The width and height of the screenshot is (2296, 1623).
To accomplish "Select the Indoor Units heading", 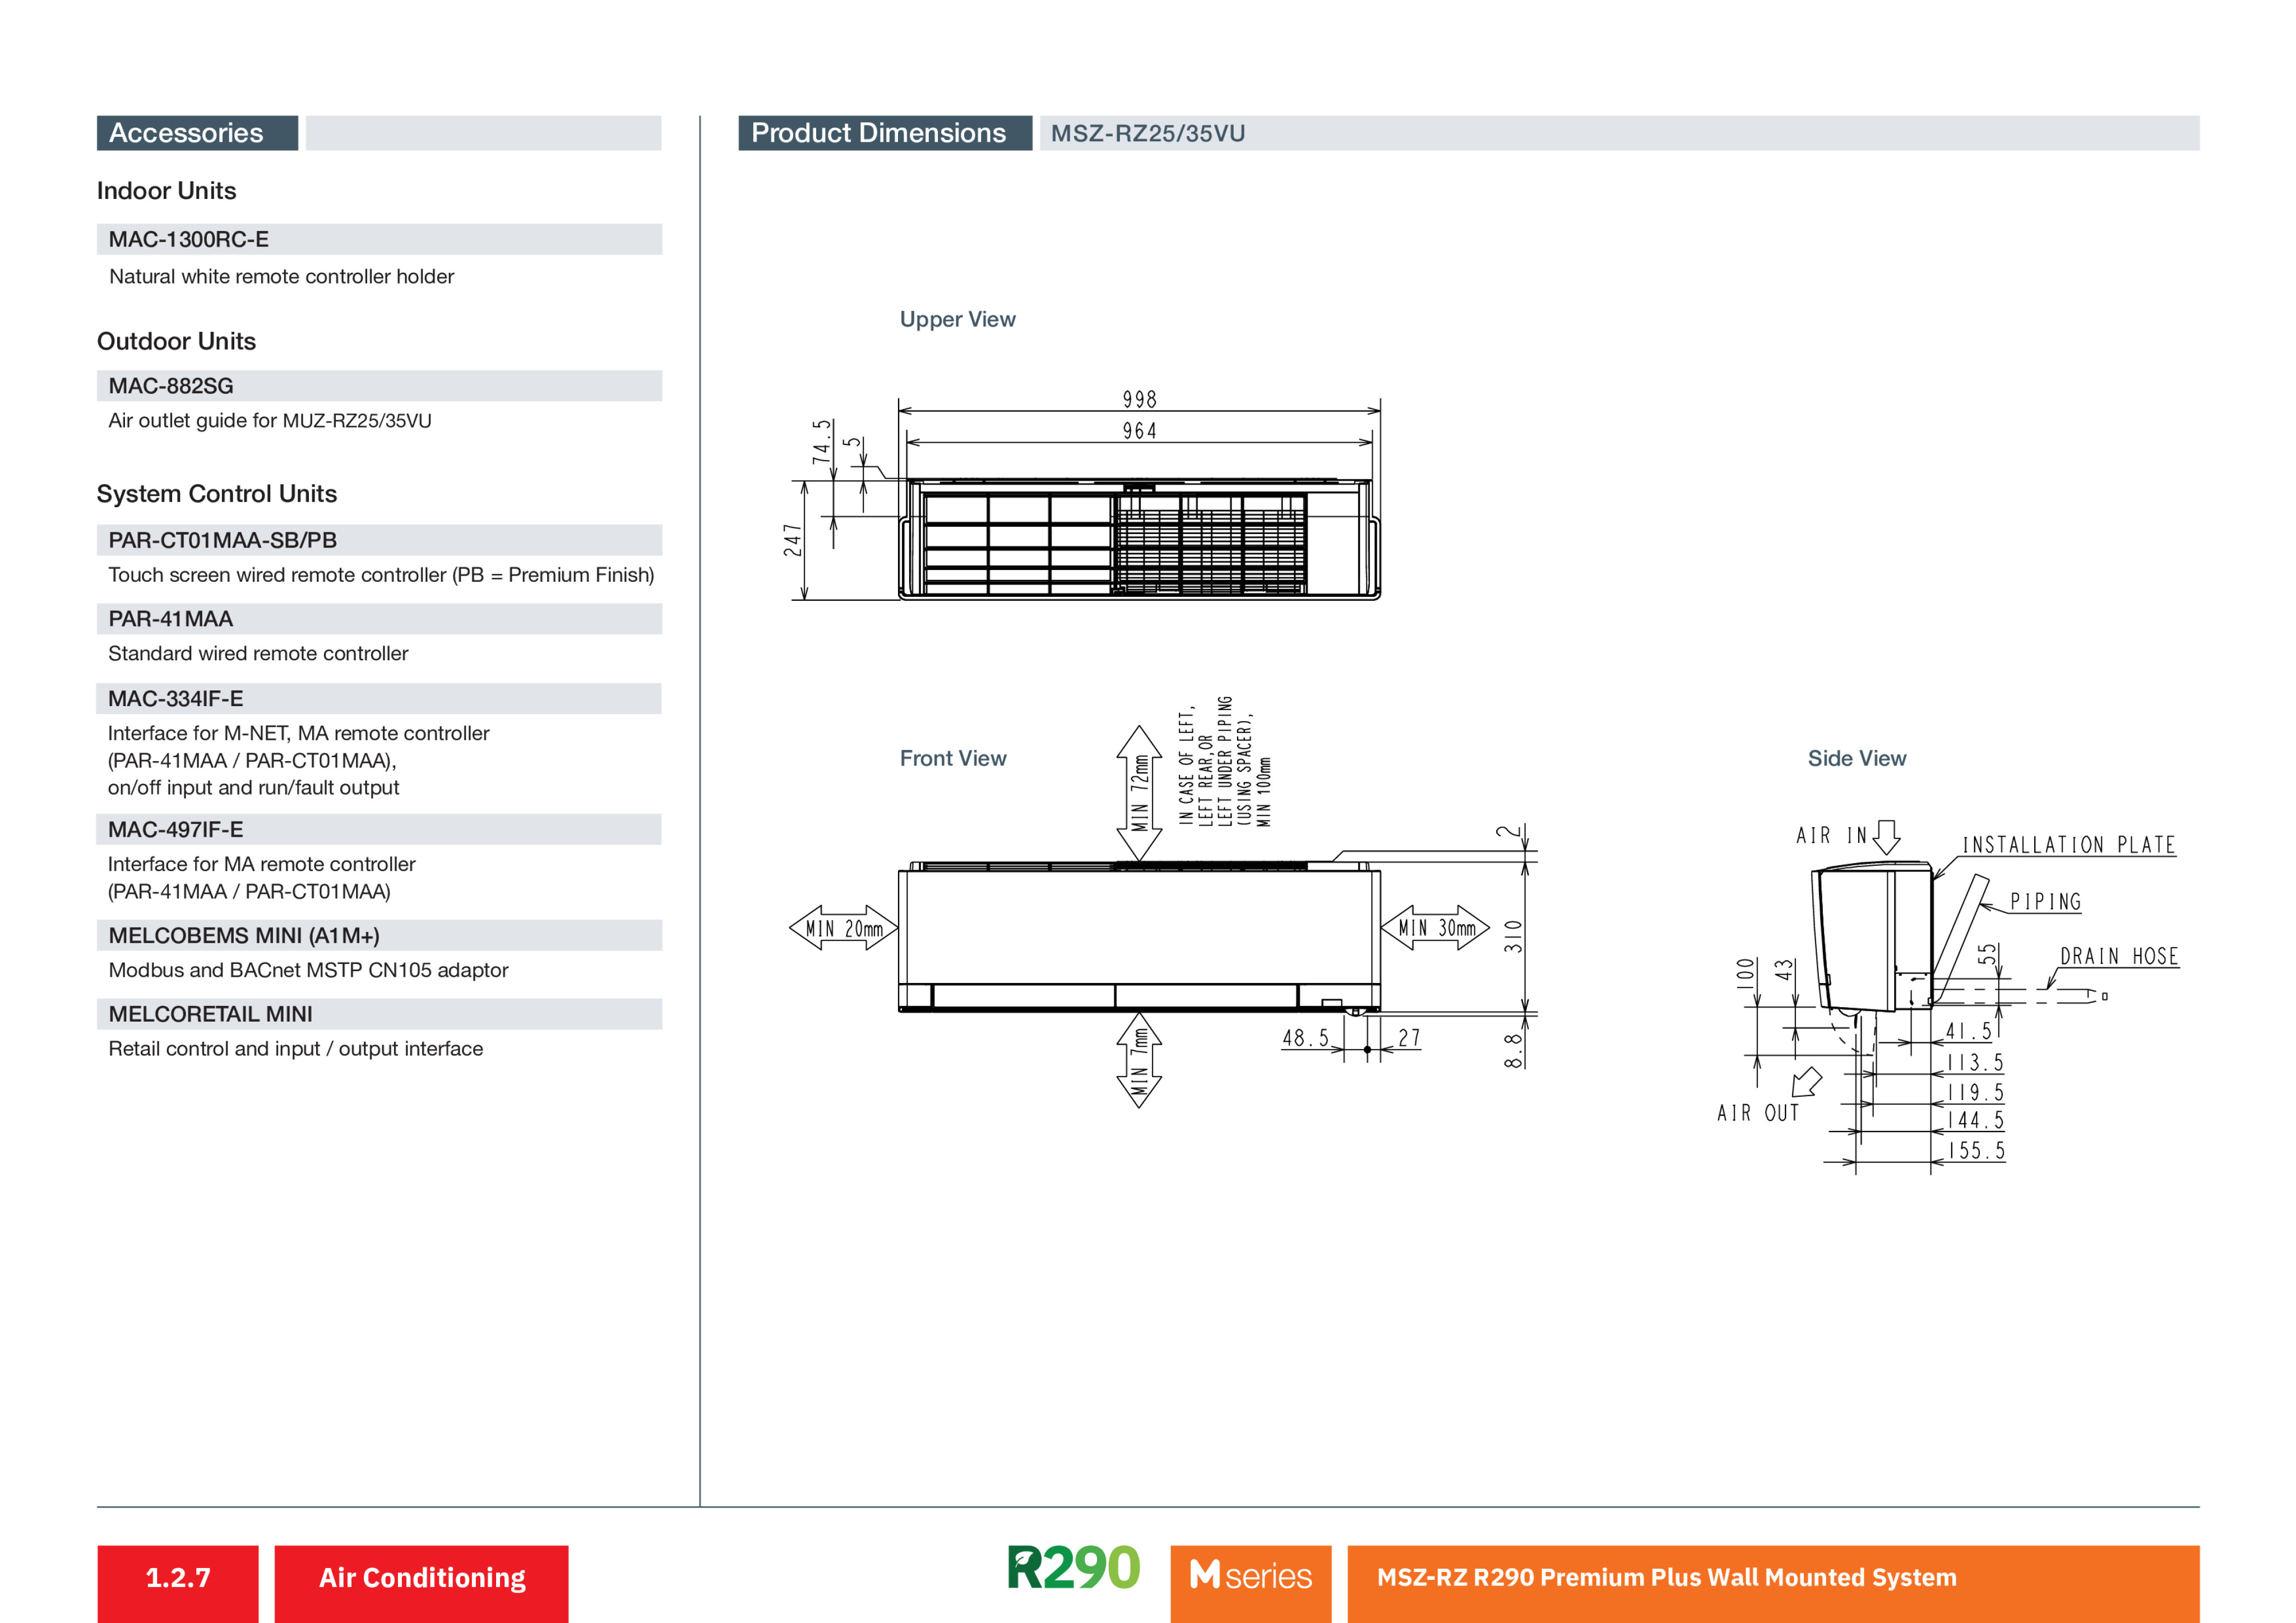I will [166, 190].
